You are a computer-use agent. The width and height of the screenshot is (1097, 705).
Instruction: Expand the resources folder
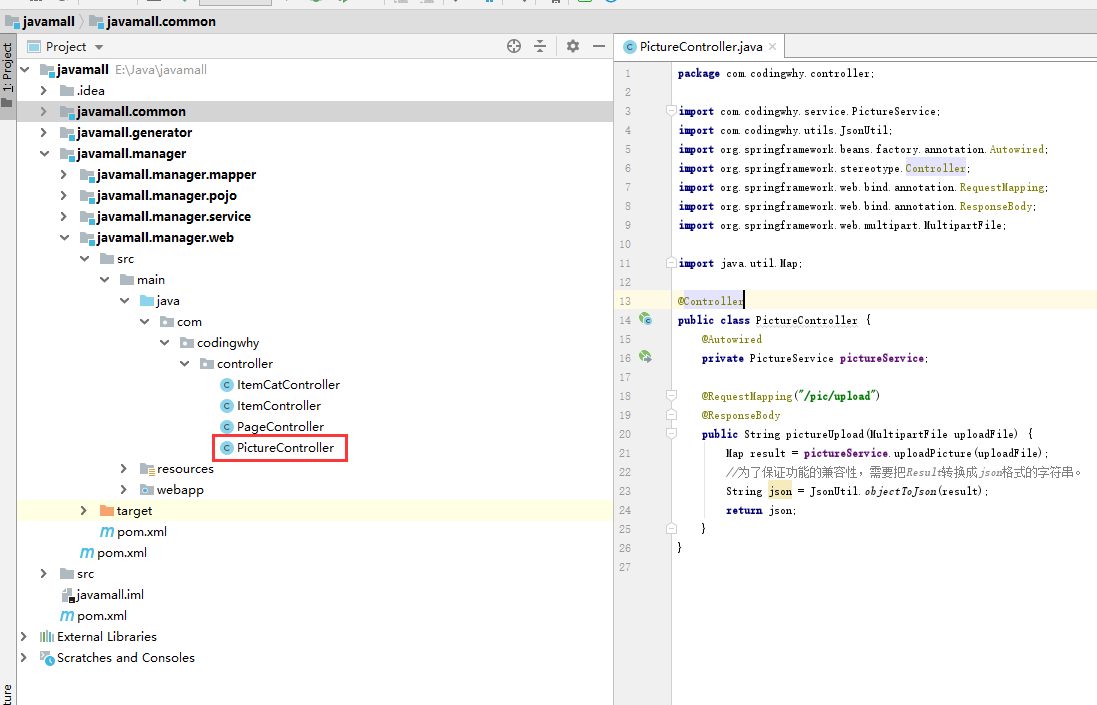pyautogui.click(x=124, y=469)
